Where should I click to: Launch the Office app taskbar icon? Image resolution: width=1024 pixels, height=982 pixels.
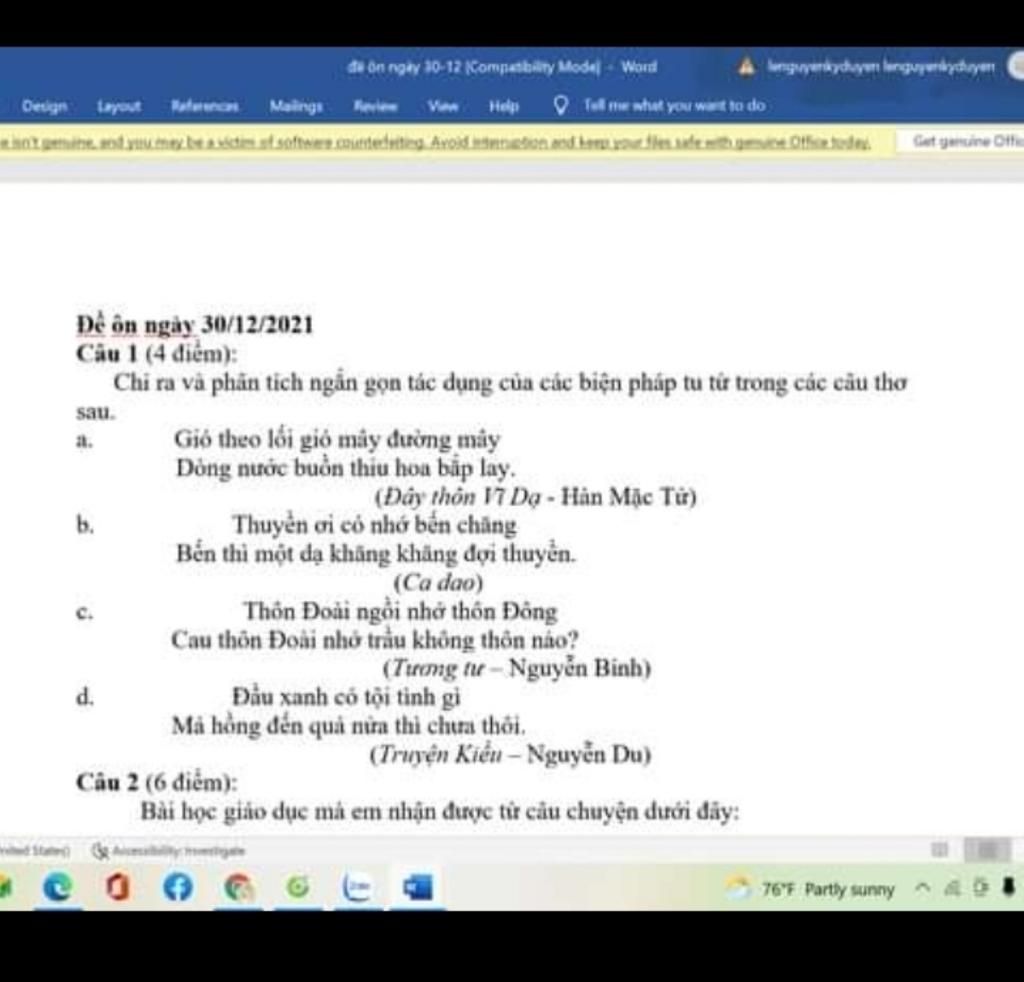(118, 887)
